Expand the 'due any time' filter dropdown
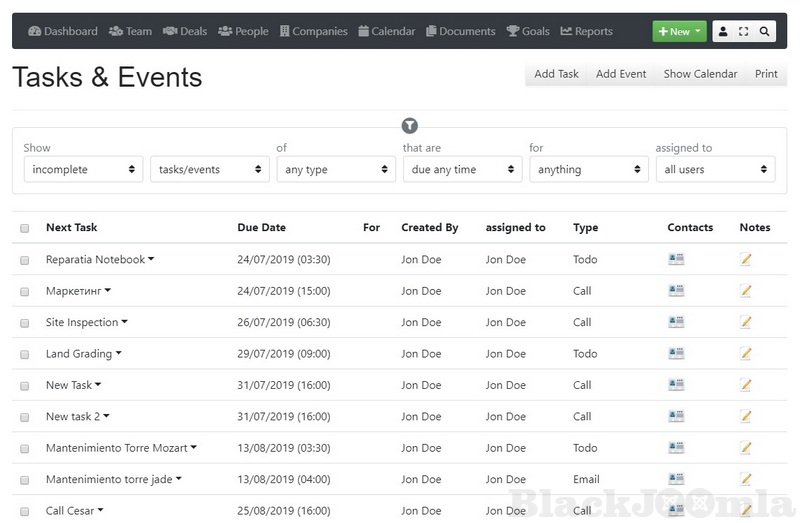800x523 pixels. (462, 170)
